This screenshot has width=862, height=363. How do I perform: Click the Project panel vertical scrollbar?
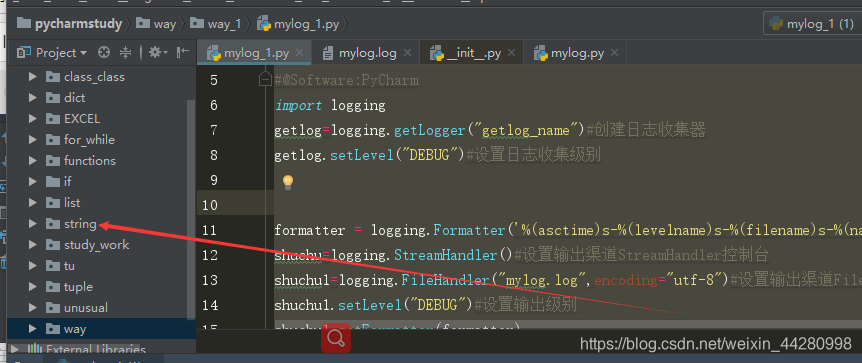click(x=191, y=209)
